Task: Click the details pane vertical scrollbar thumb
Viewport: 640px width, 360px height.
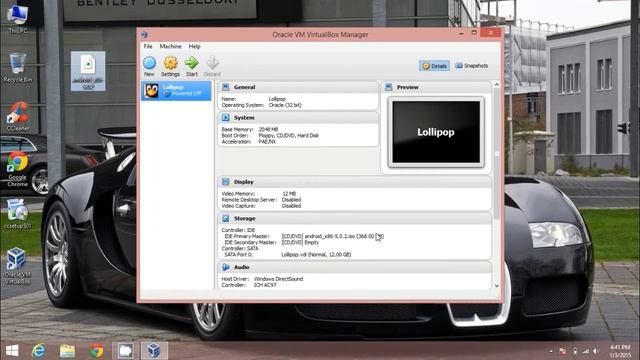Action: click(497, 153)
